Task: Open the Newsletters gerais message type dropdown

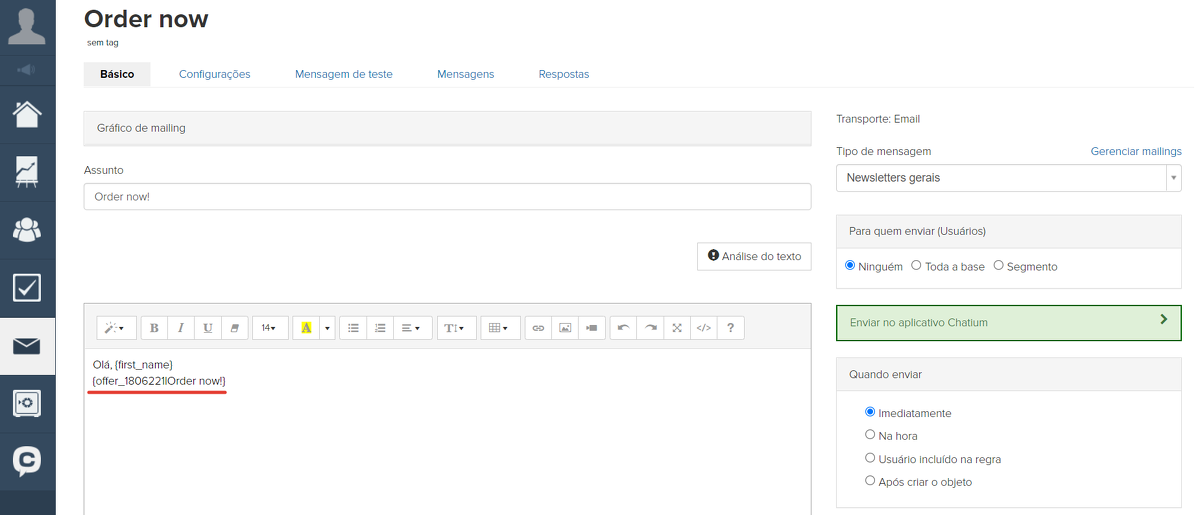Action: (1008, 178)
